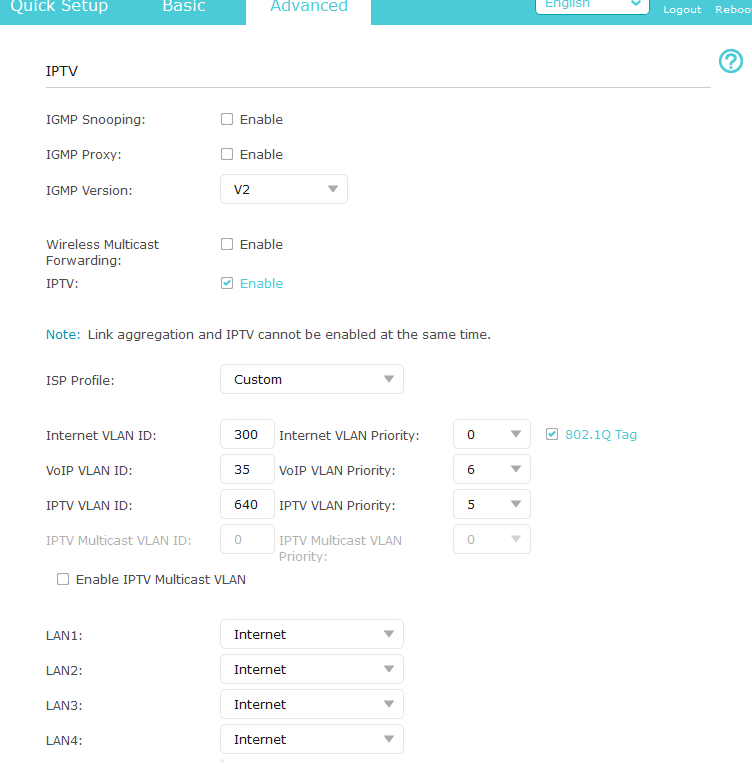Viewport: 752px width, 769px height.
Task: Open the LAN3 mode dropdown
Action: [x=312, y=704]
